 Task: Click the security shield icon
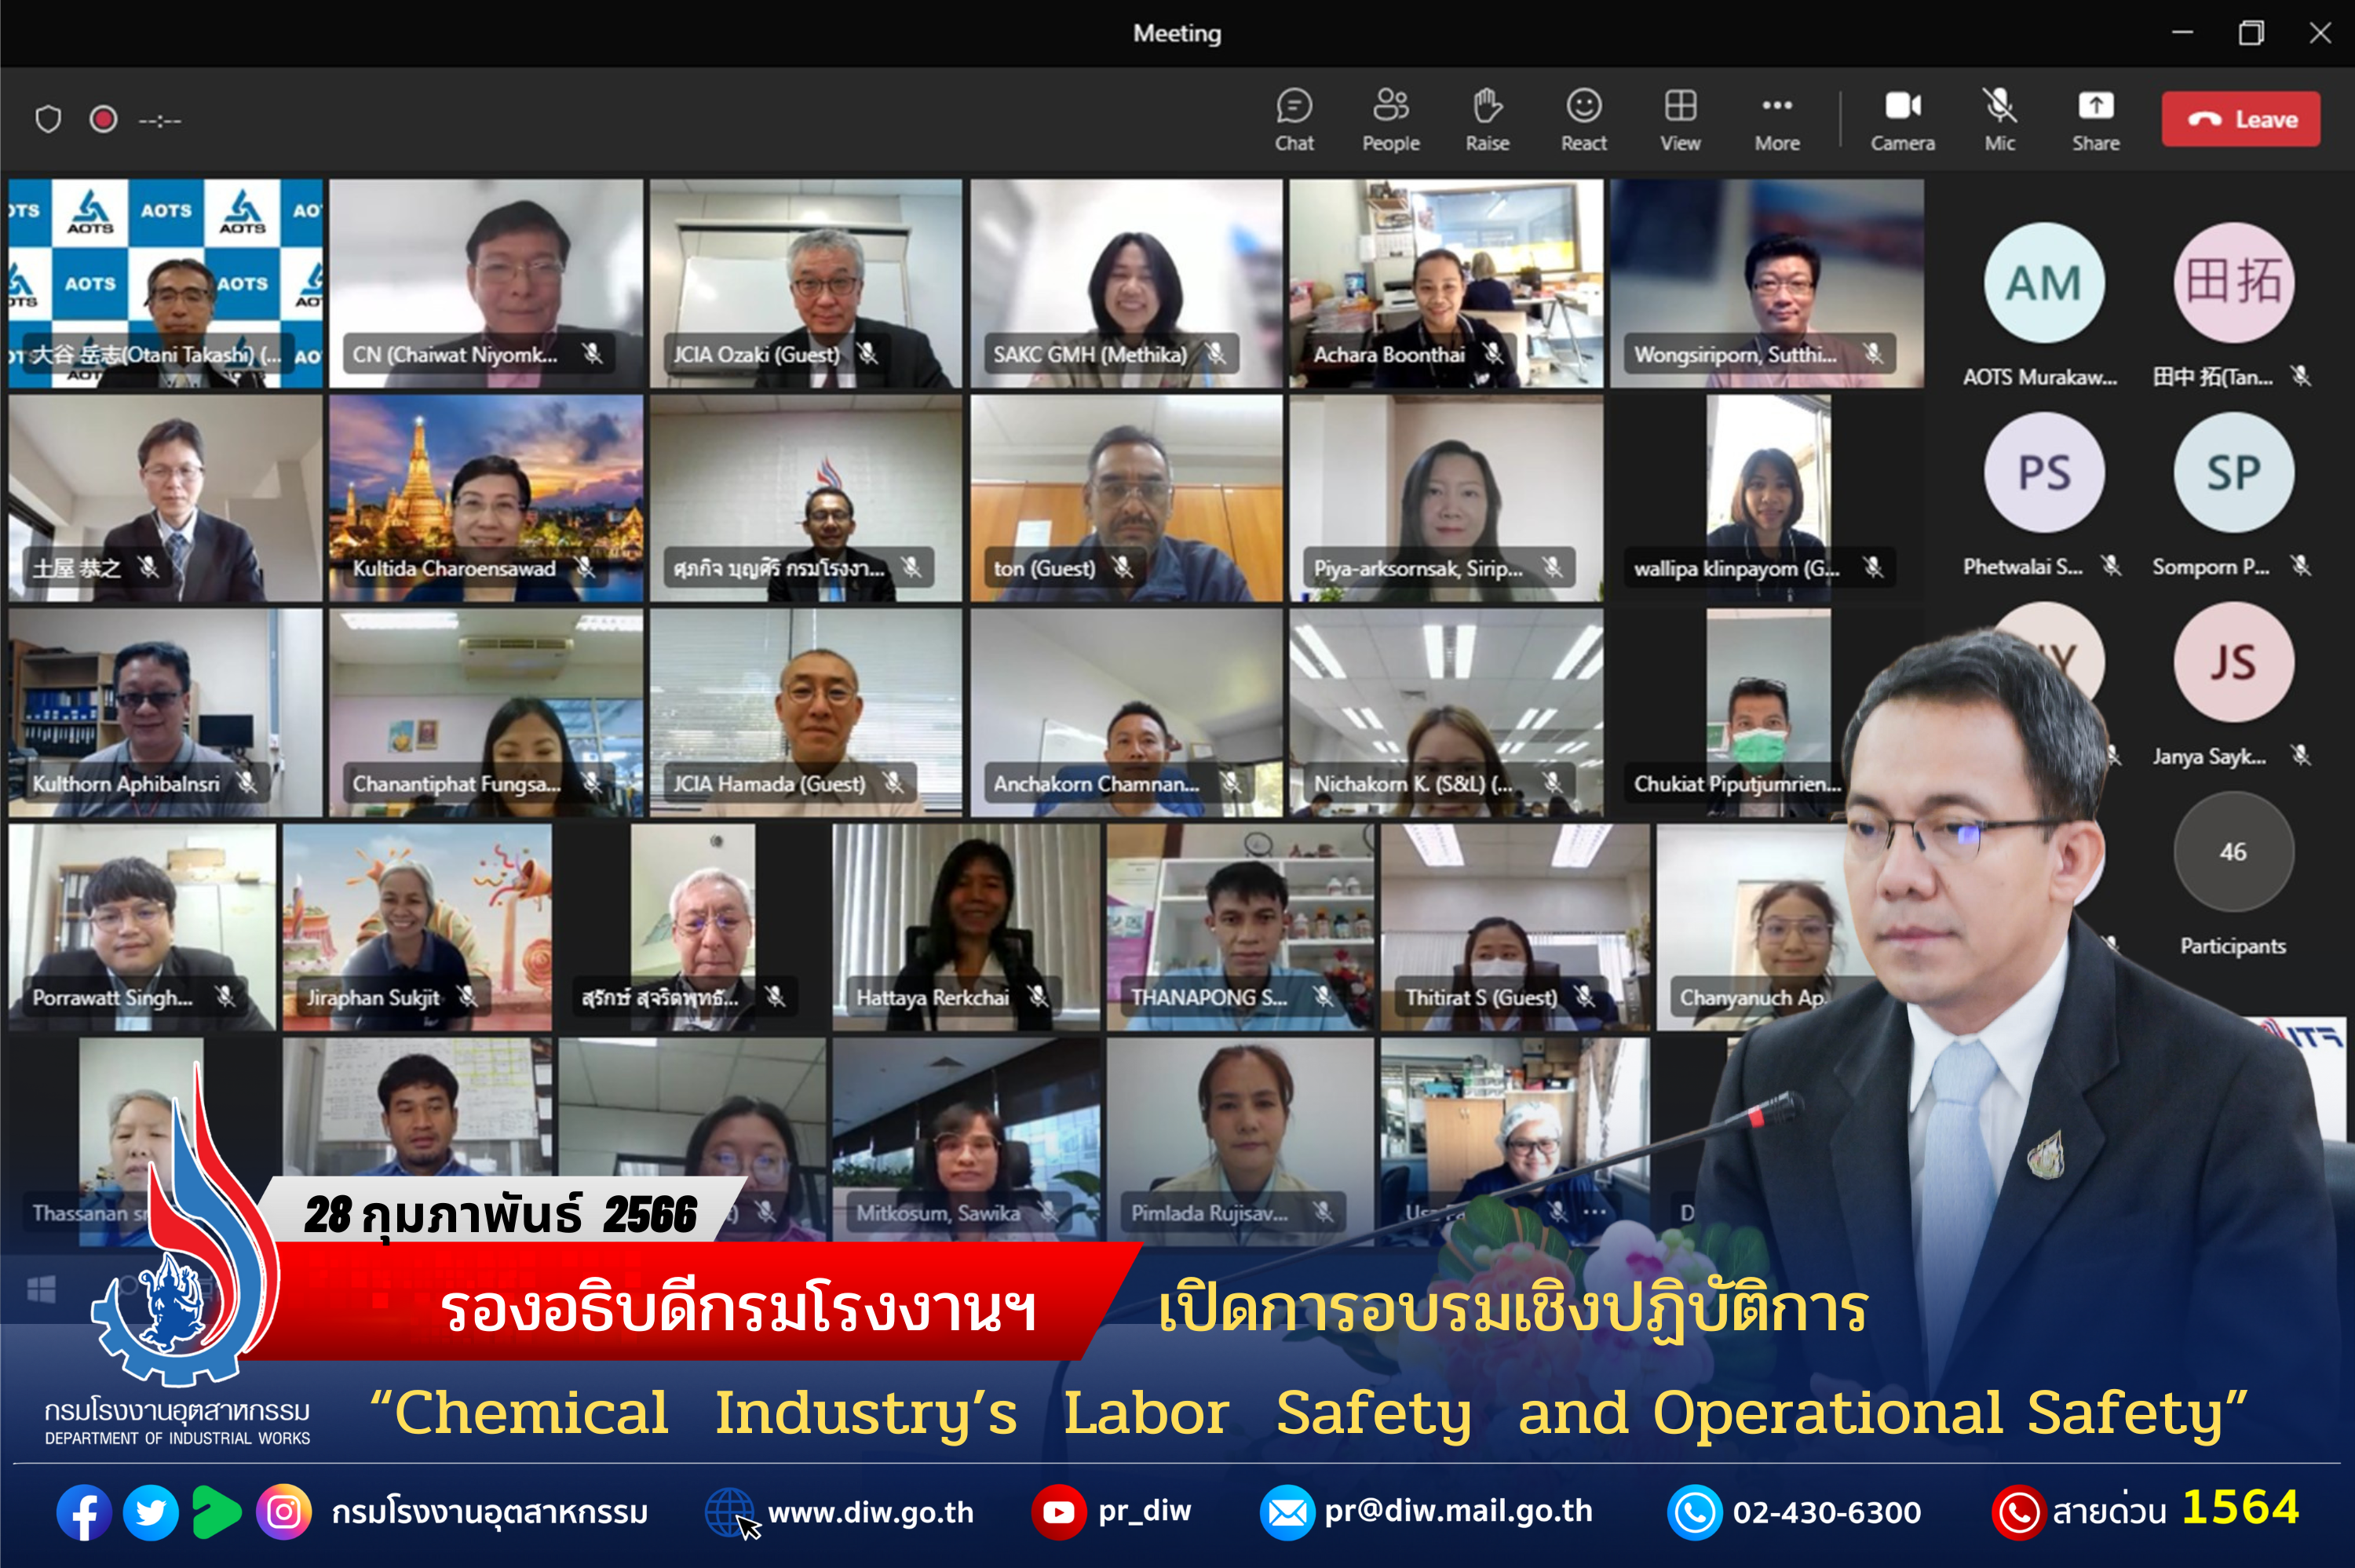pyautogui.click(x=47, y=119)
